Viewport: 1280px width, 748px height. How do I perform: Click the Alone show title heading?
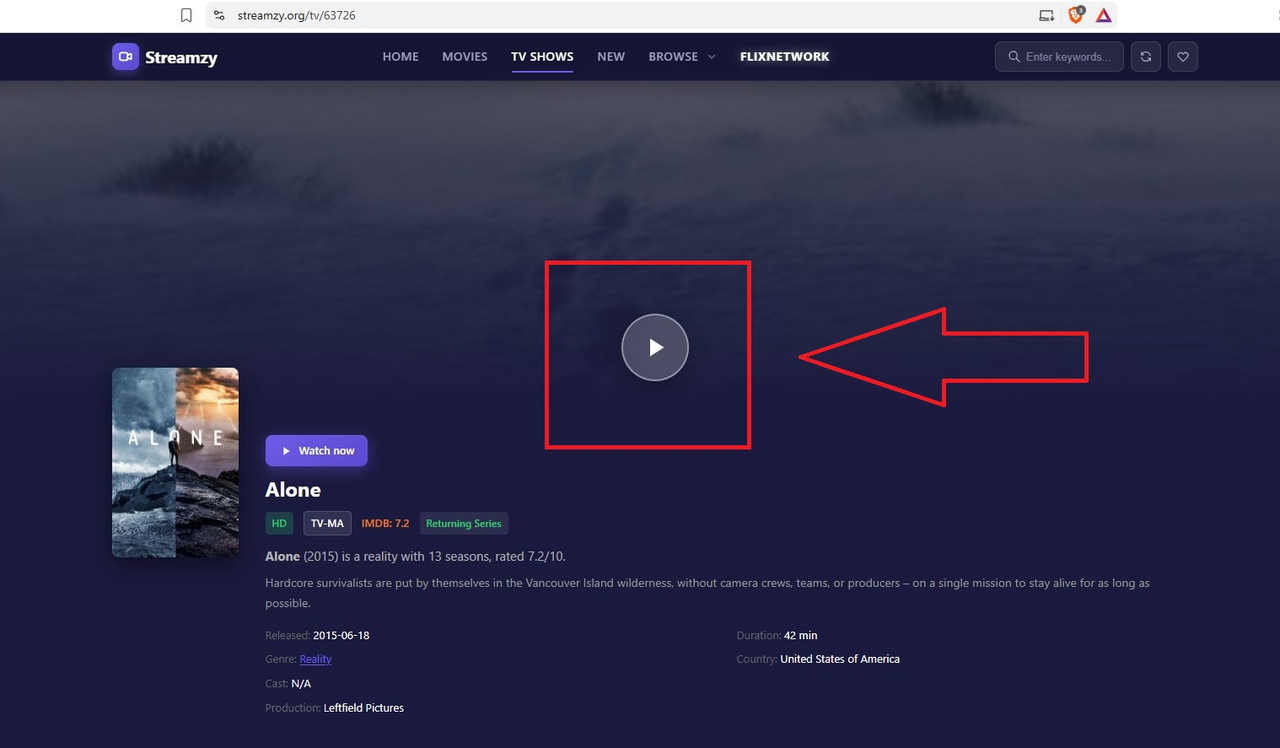pos(293,490)
